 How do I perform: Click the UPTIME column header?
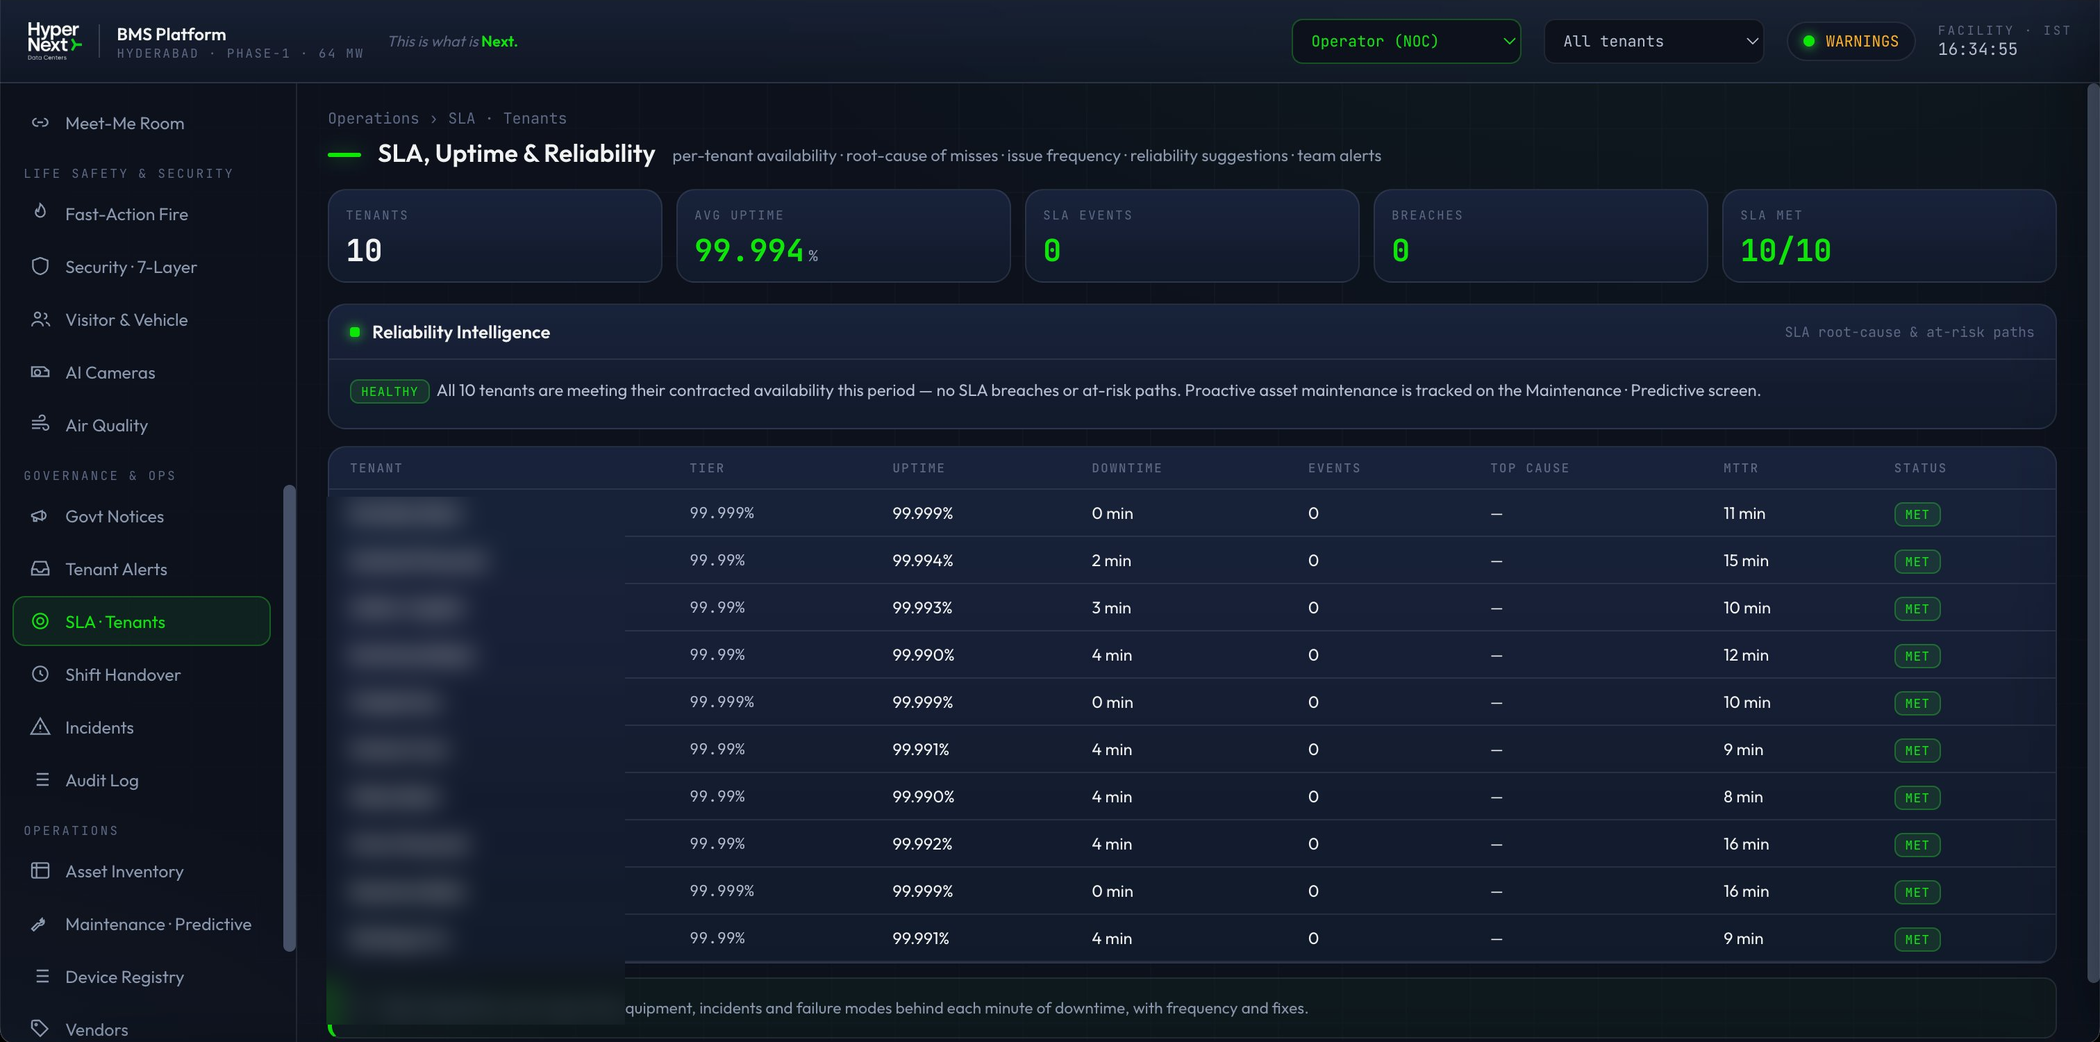click(x=918, y=468)
